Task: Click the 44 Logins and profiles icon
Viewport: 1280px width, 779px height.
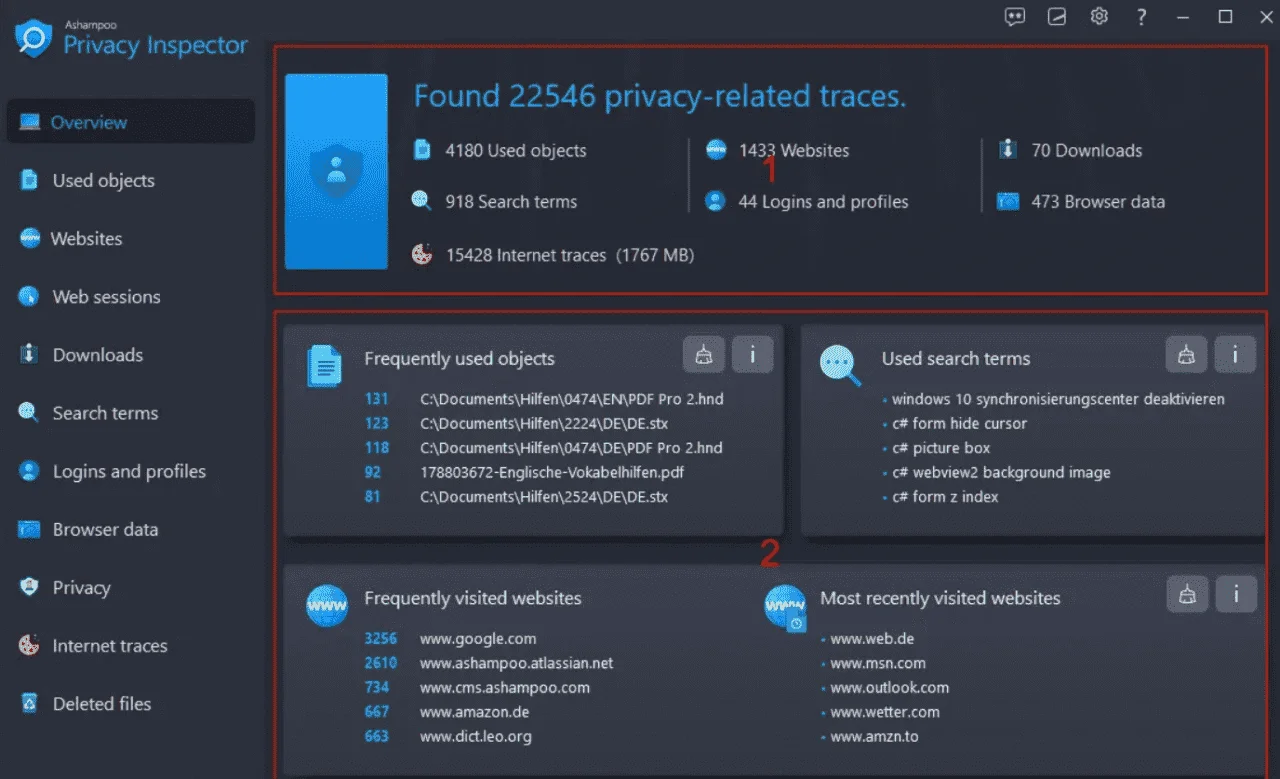Action: (x=715, y=201)
